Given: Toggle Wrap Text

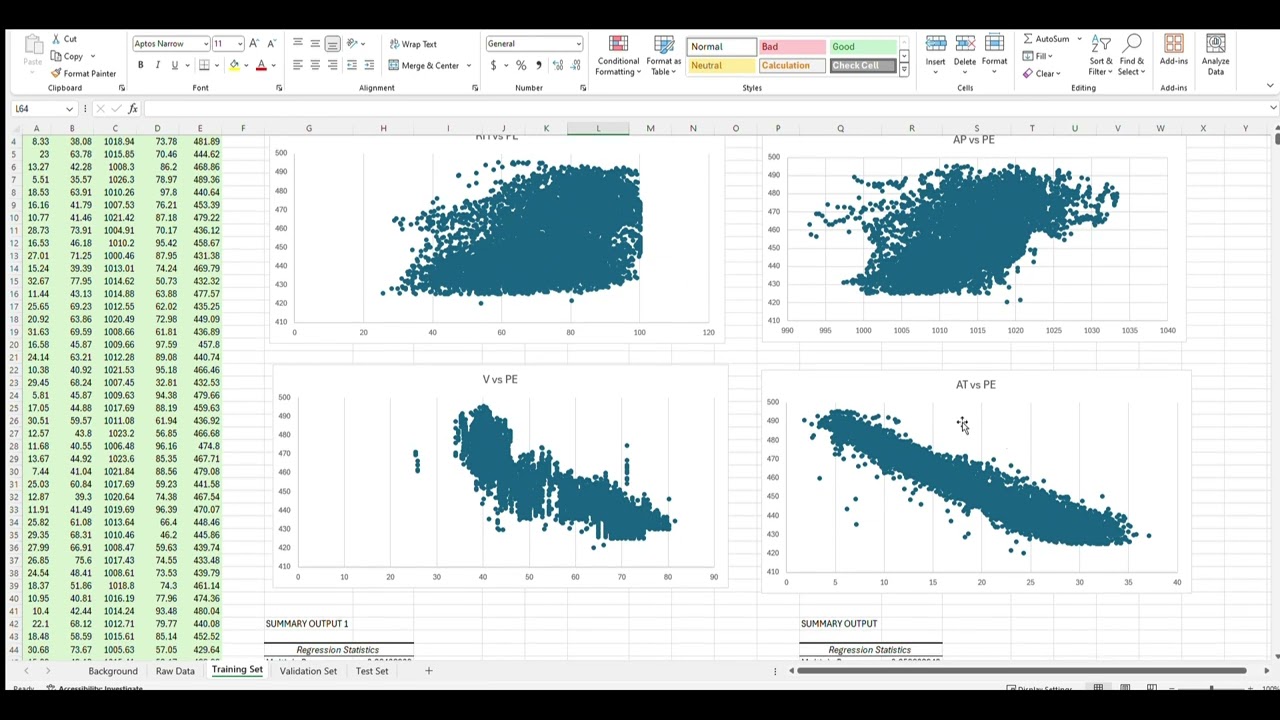Looking at the screenshot, I should tap(413, 44).
